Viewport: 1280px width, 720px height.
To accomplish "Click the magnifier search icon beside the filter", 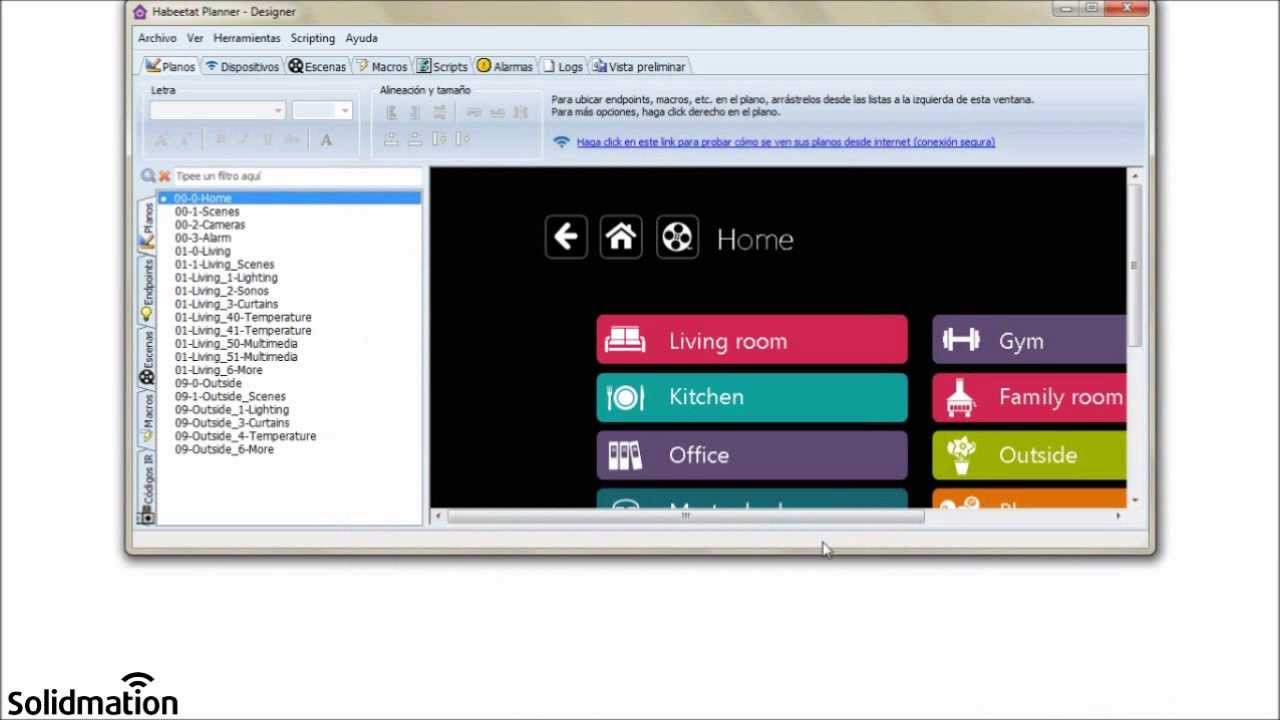I will tap(148, 176).
